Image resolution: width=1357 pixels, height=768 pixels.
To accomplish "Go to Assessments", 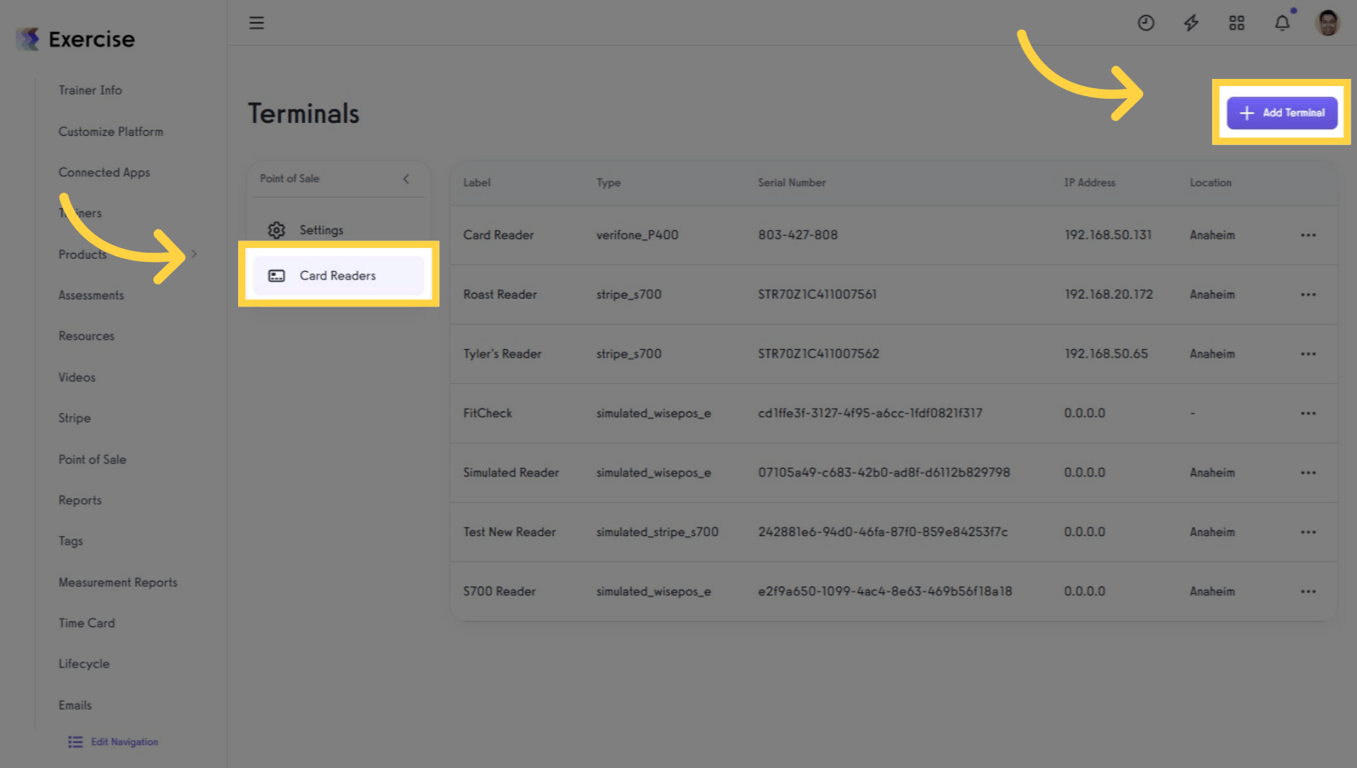I will 91,295.
